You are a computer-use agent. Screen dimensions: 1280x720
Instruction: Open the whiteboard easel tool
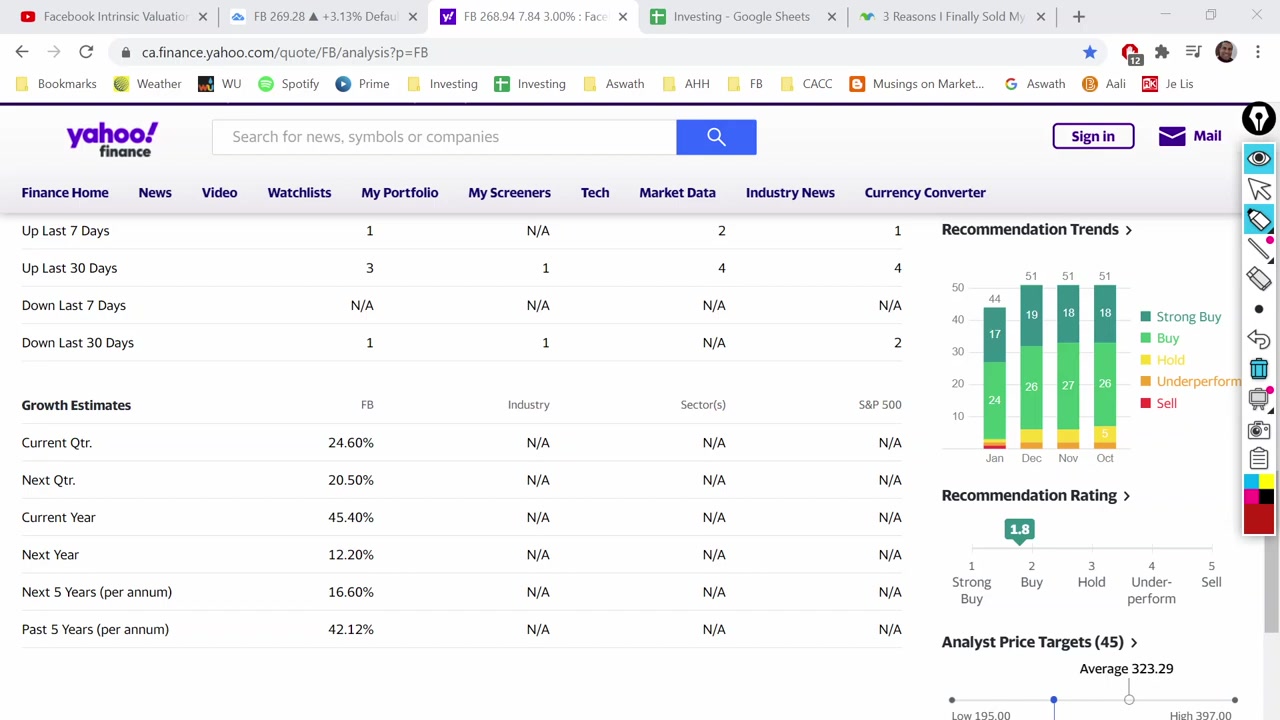1258,399
